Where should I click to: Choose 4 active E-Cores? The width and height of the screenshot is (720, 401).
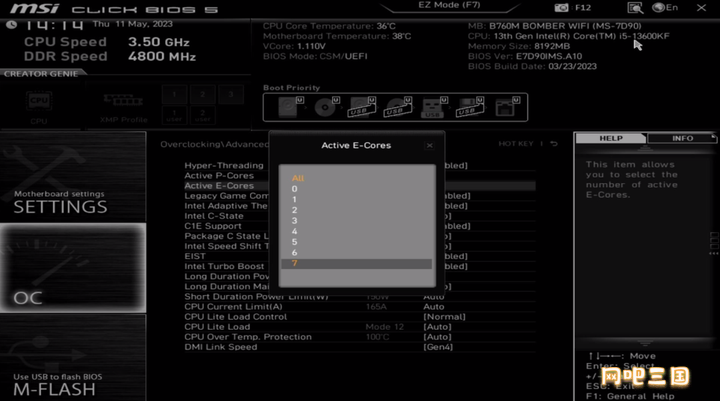(356, 231)
